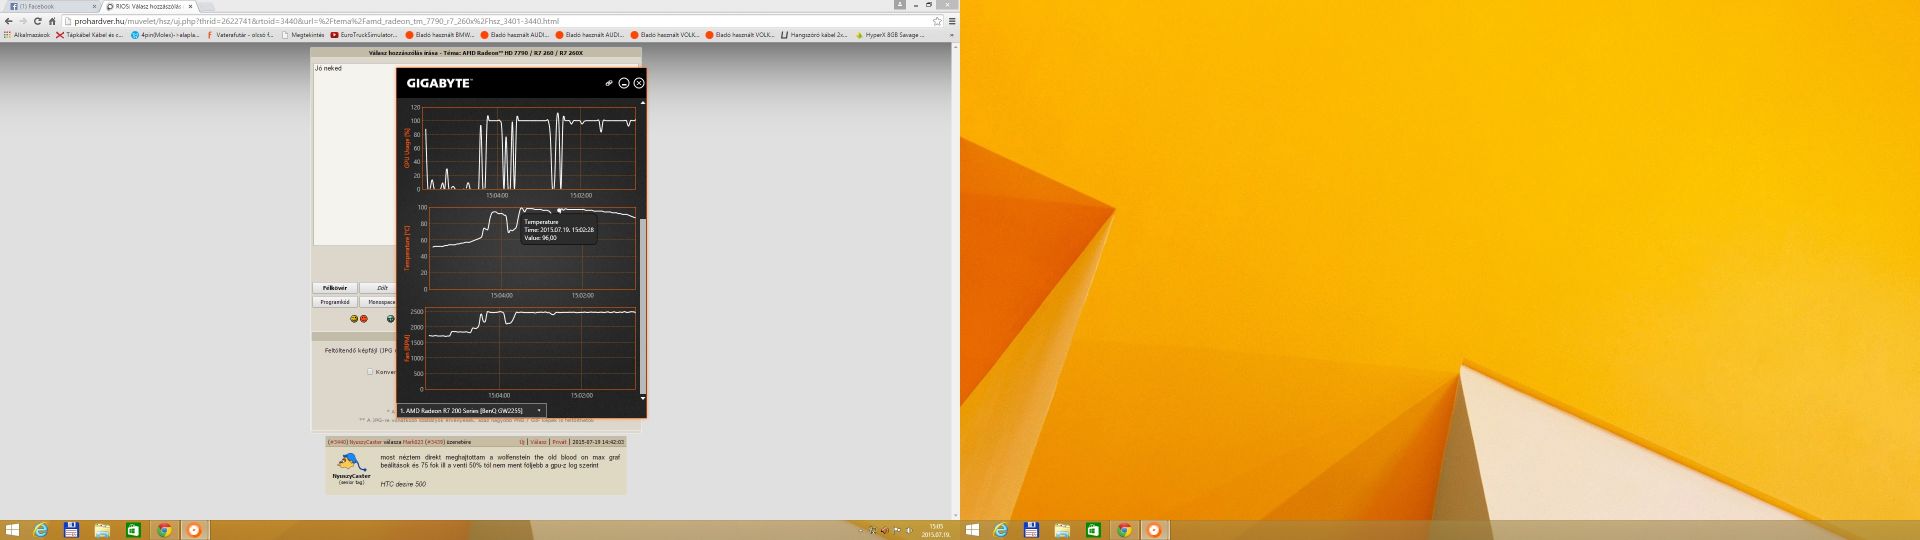Insert the yellow smiley emoticon
1920x540 pixels.
[x=353, y=319]
